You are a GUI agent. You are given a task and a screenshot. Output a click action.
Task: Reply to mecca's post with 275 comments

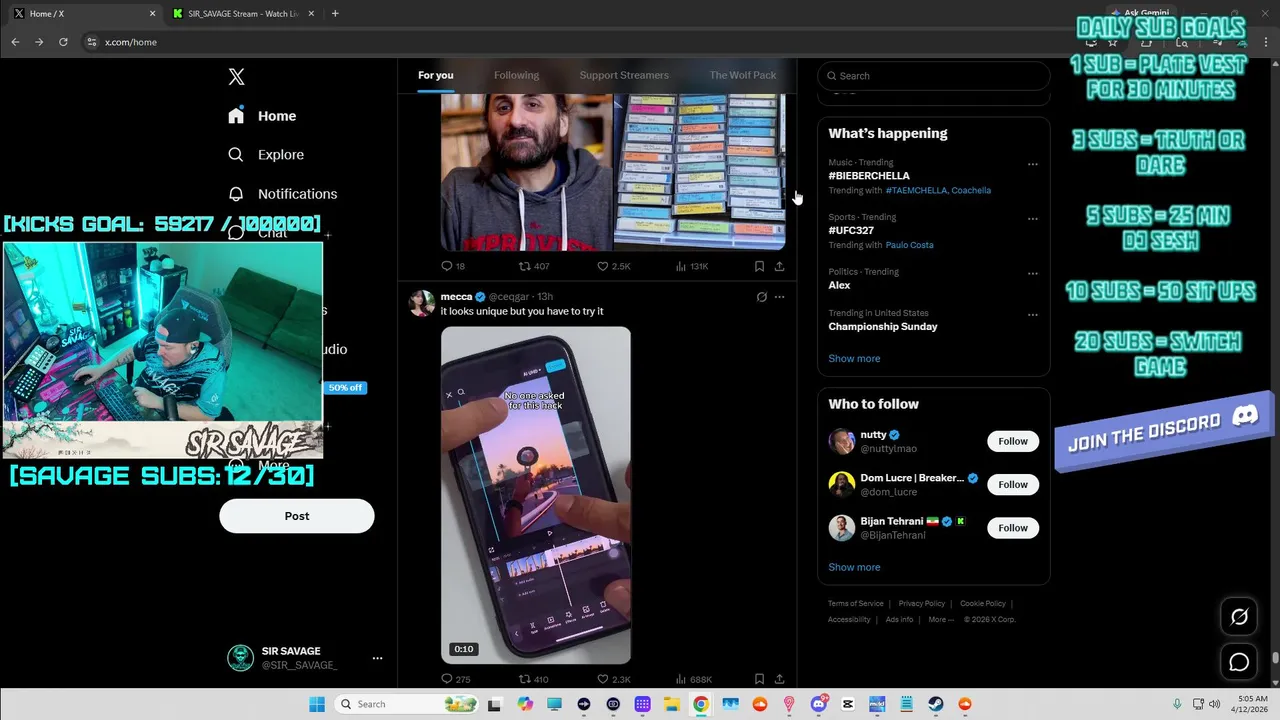[455, 679]
